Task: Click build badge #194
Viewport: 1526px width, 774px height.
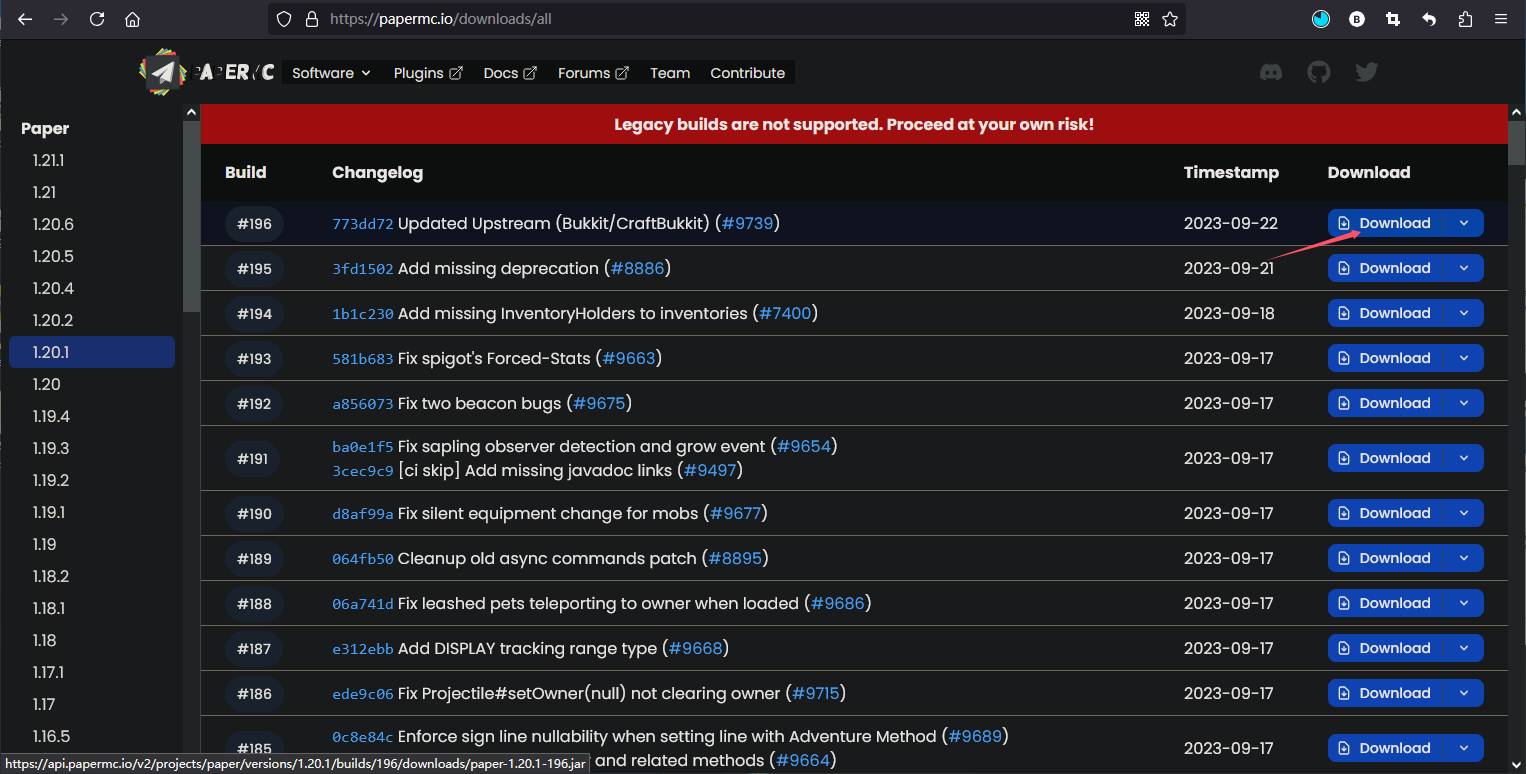Action: coord(254,313)
